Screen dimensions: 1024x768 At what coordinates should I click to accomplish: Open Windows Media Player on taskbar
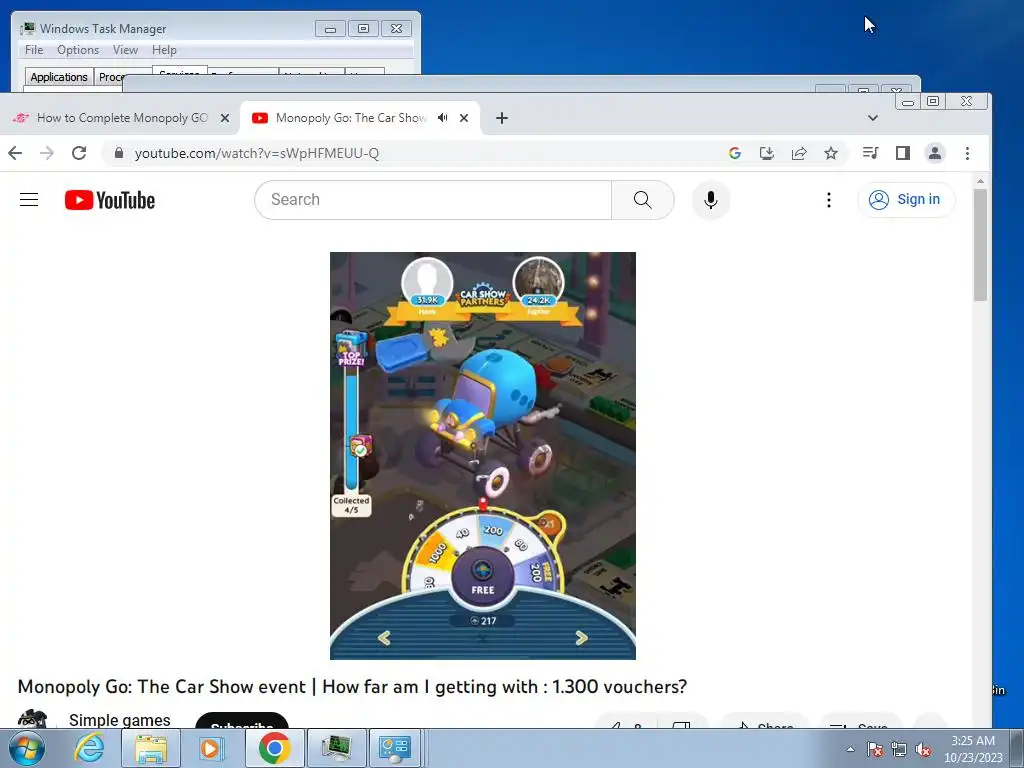(212, 748)
